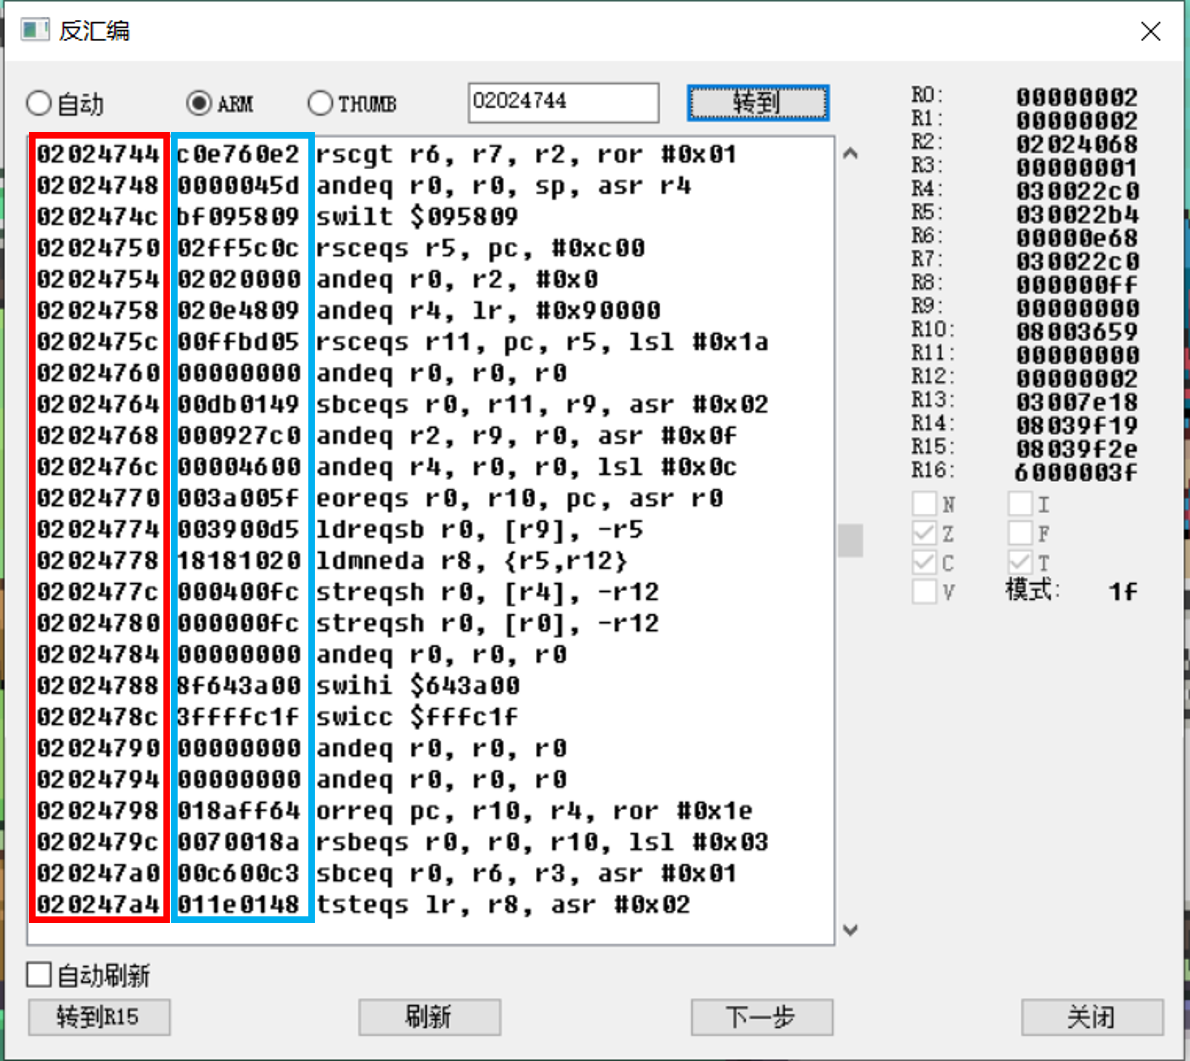The height and width of the screenshot is (1061, 1190).
Task: Click R13 register value 03007e18
Action: (x=1077, y=401)
